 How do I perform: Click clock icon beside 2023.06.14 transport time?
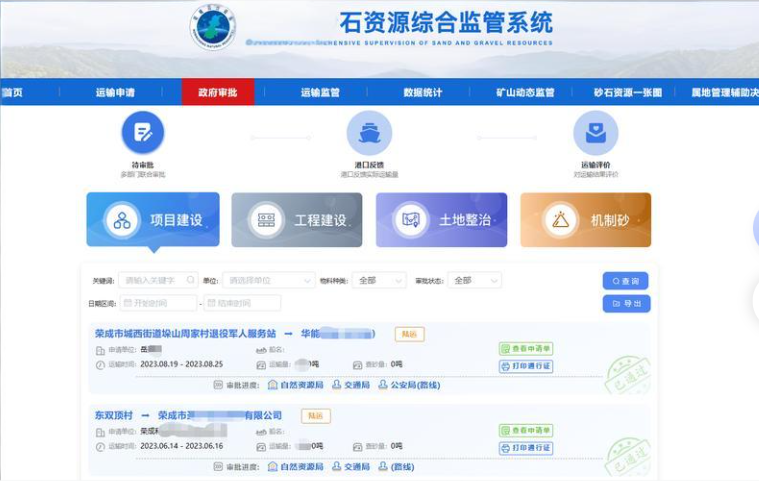pos(100,447)
